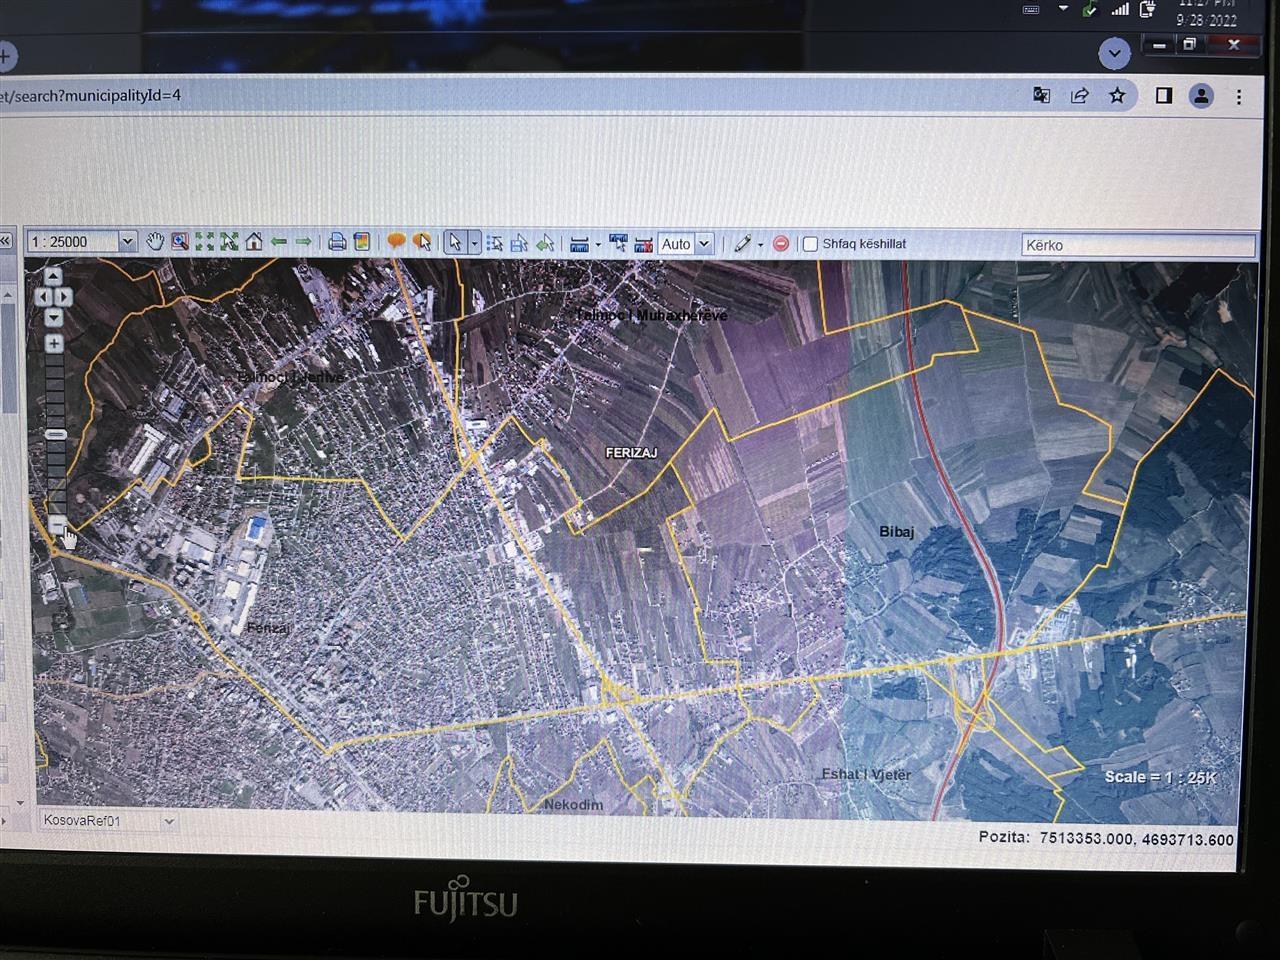Open the pointer tool dropdown arrow
The width and height of the screenshot is (1280, 960).
[x=474, y=243]
